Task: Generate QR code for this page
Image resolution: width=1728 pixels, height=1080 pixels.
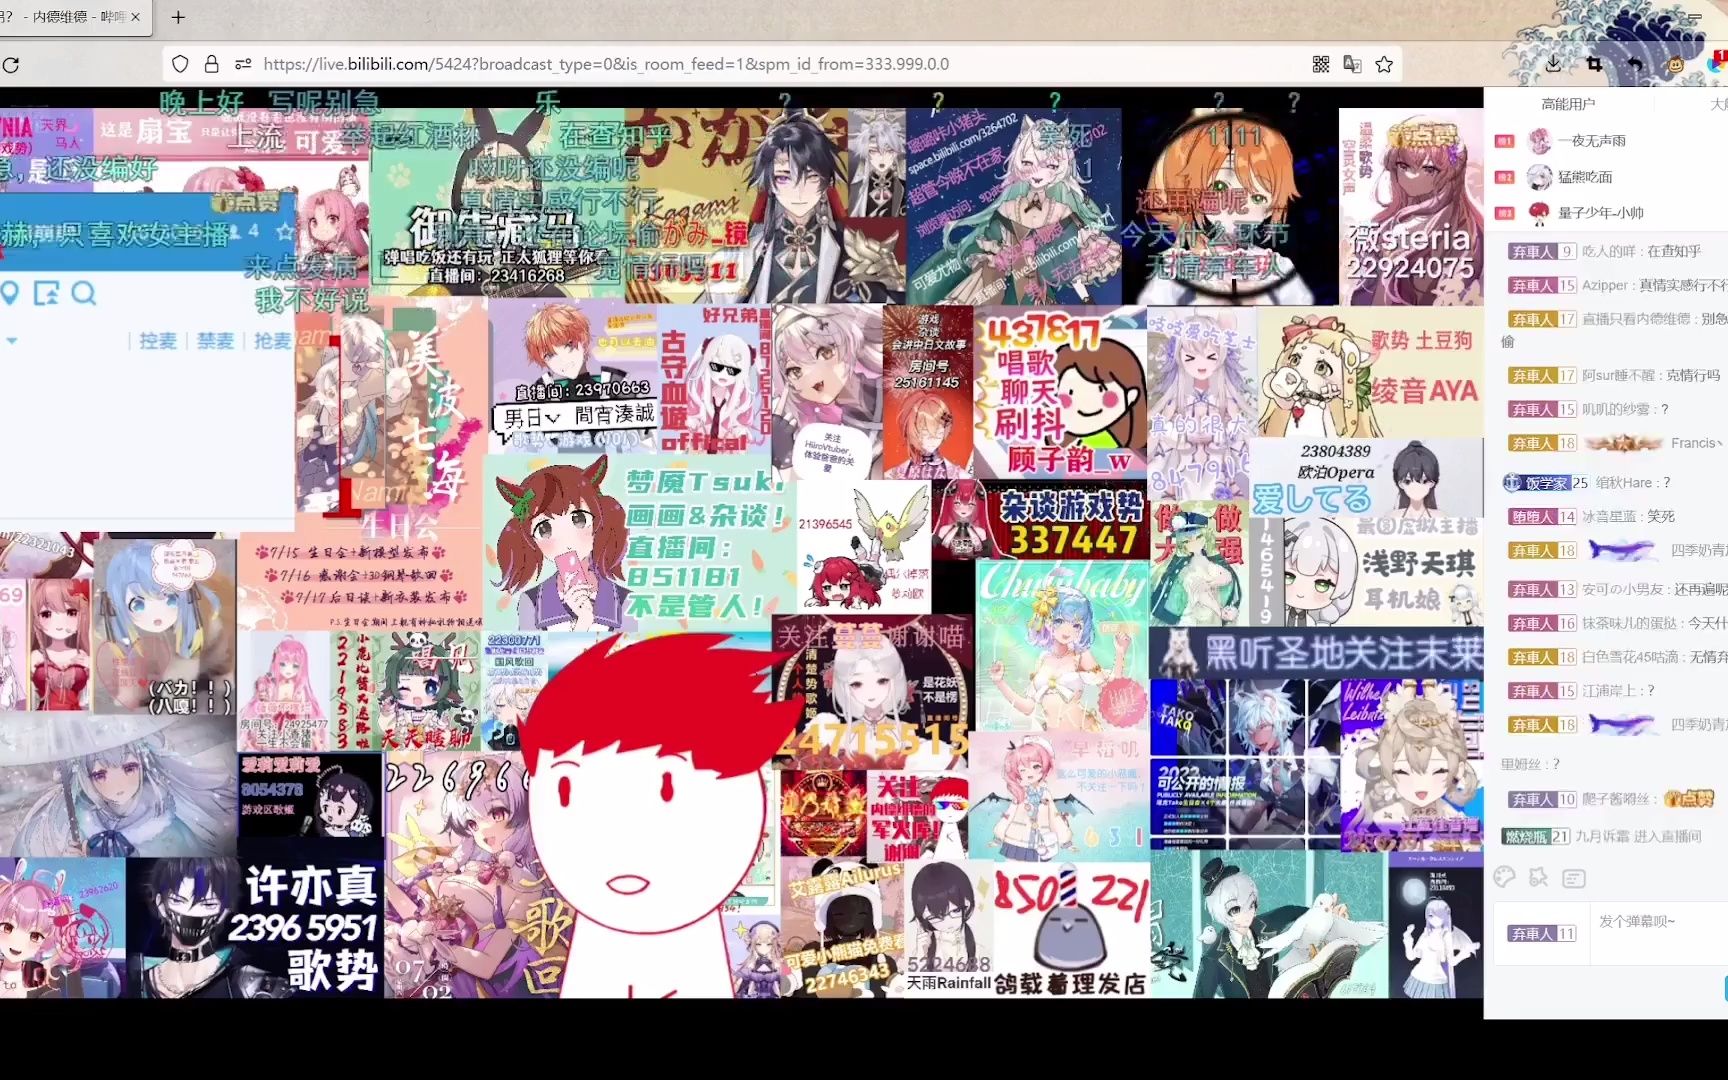Action: point(1321,64)
